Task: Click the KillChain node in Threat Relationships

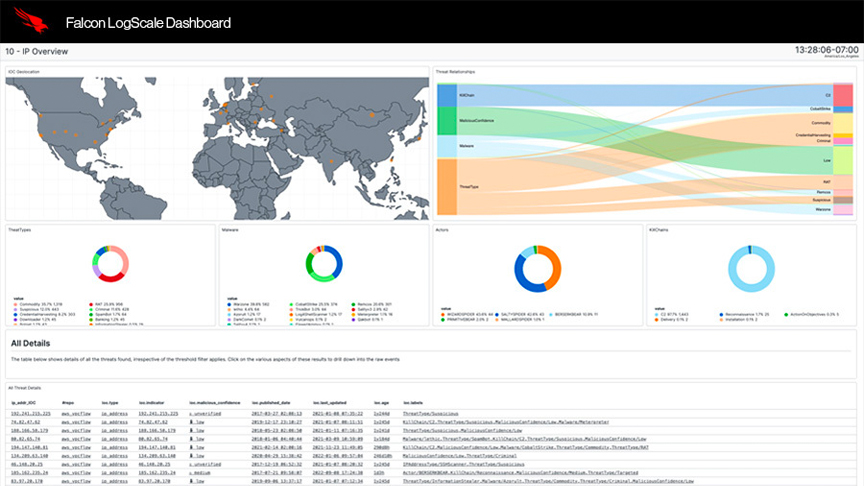Action: [x=447, y=95]
